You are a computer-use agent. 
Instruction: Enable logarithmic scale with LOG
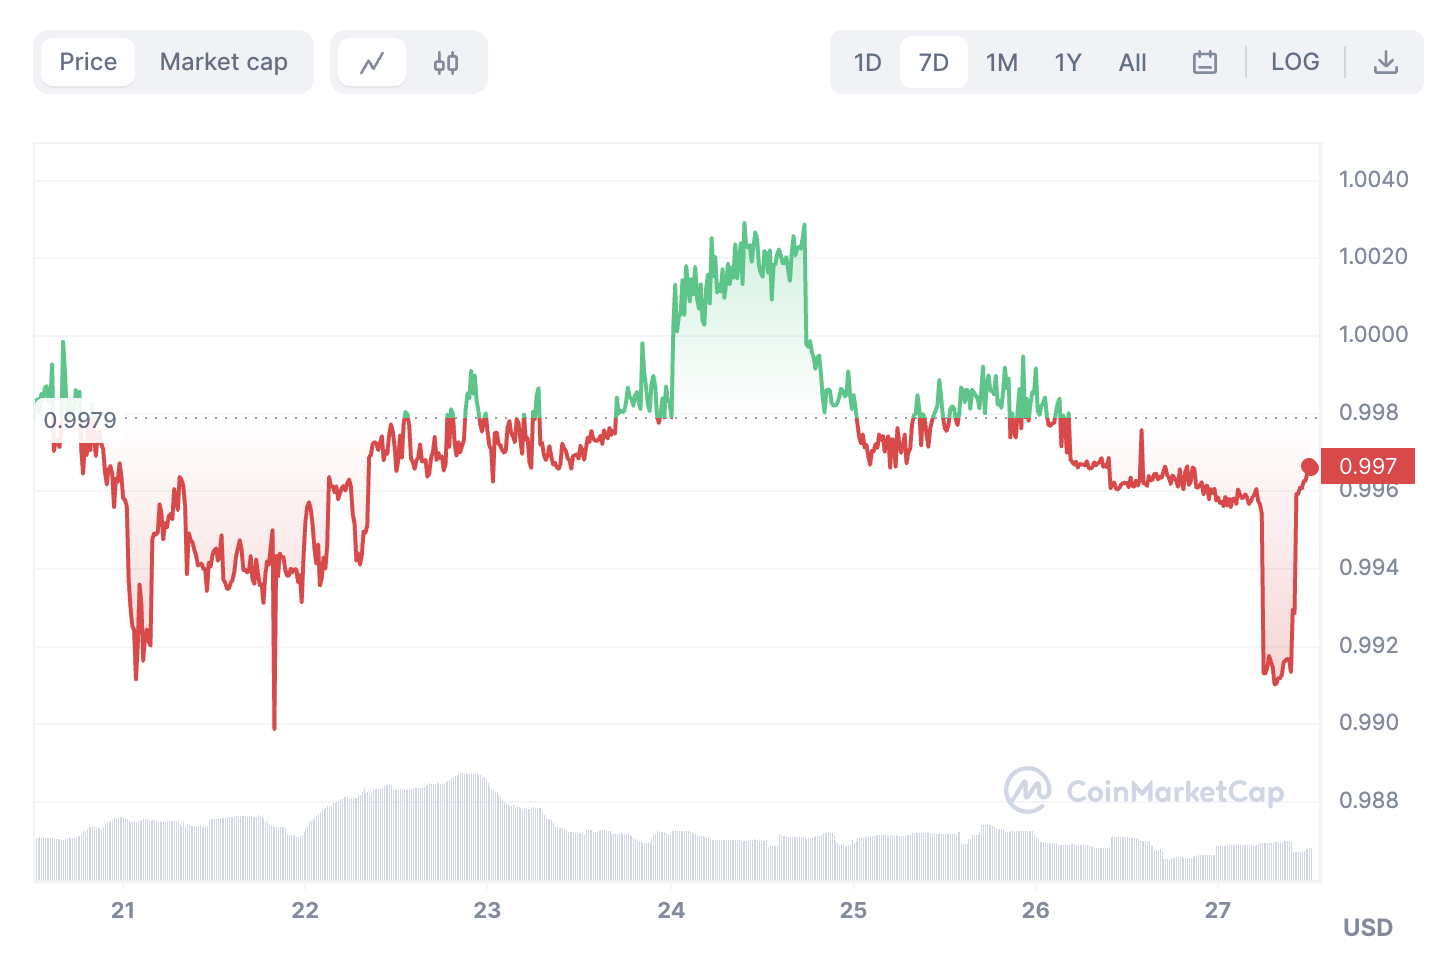tap(1295, 61)
